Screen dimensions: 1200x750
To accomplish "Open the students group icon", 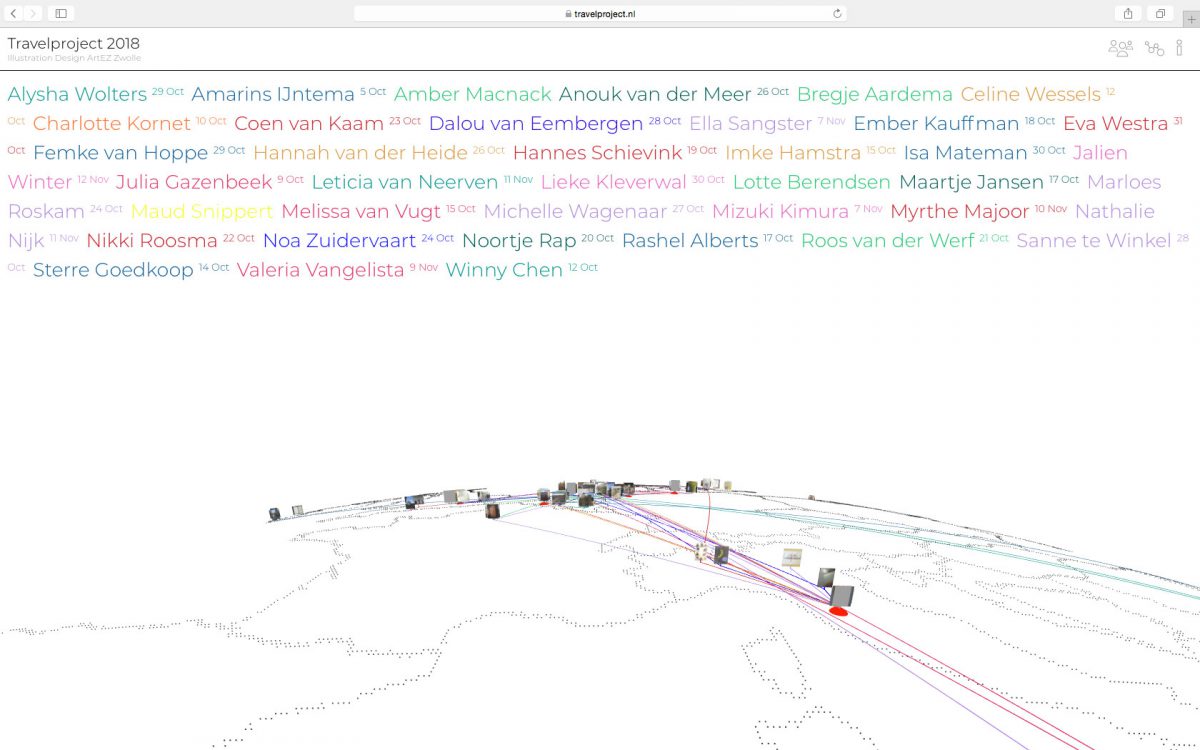I will (1120, 48).
